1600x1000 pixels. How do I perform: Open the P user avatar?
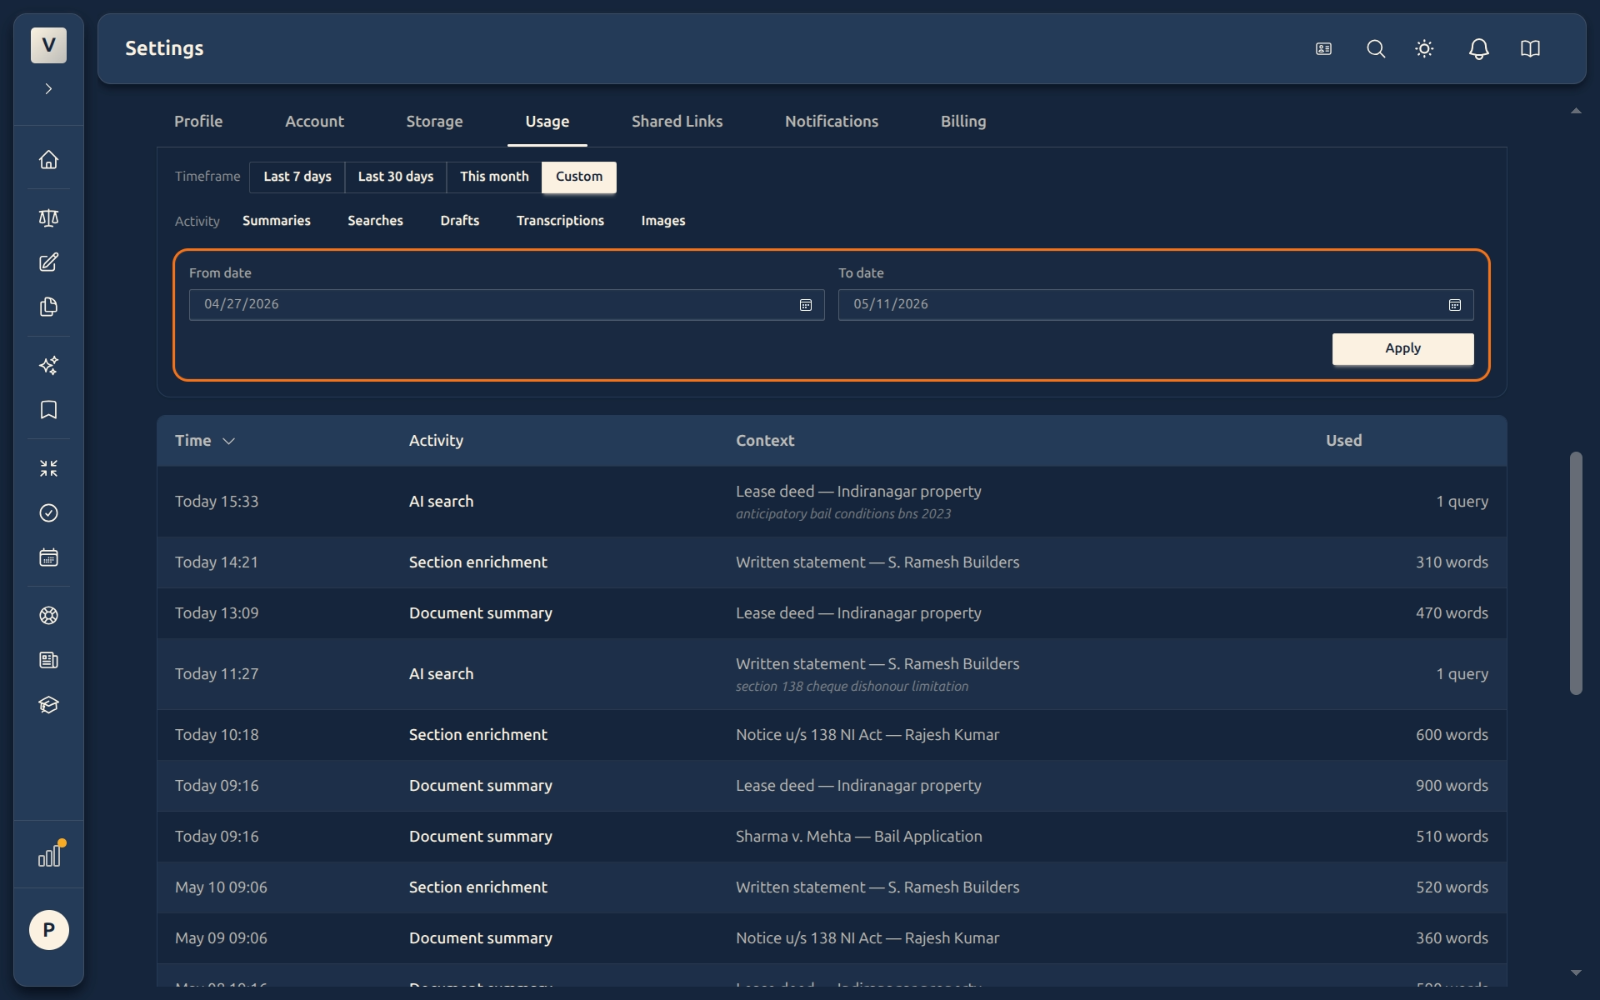tap(48, 930)
